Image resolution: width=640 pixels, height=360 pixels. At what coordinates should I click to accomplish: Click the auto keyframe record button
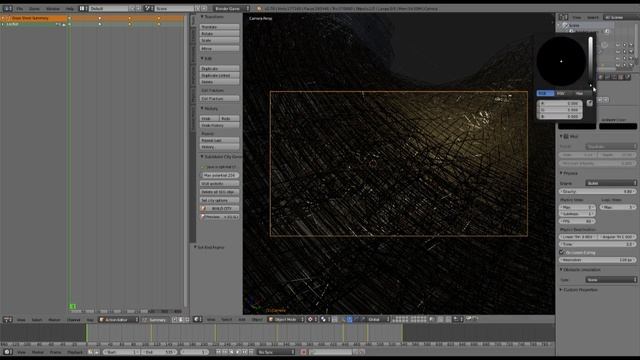click(303, 352)
